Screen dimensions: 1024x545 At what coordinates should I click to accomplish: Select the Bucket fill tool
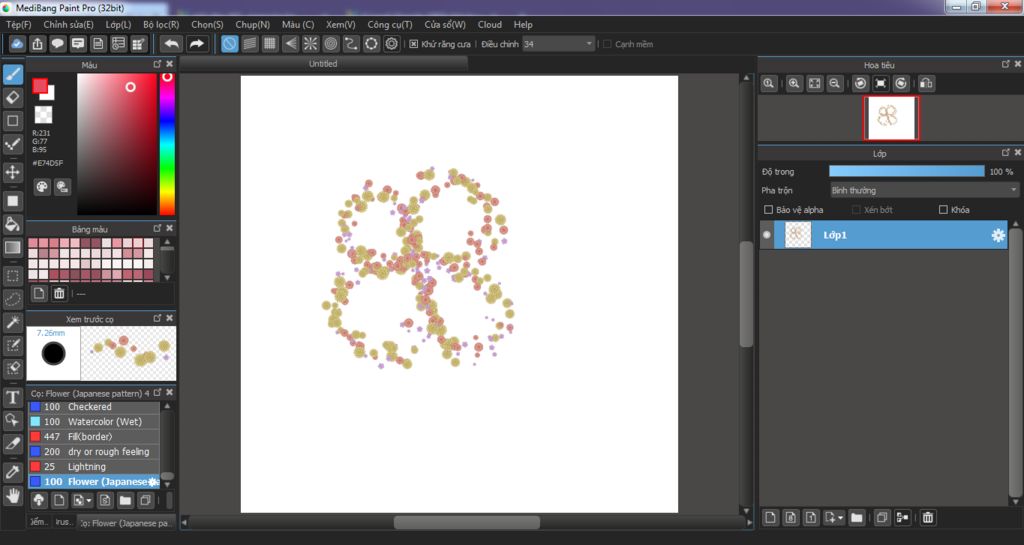point(13,223)
